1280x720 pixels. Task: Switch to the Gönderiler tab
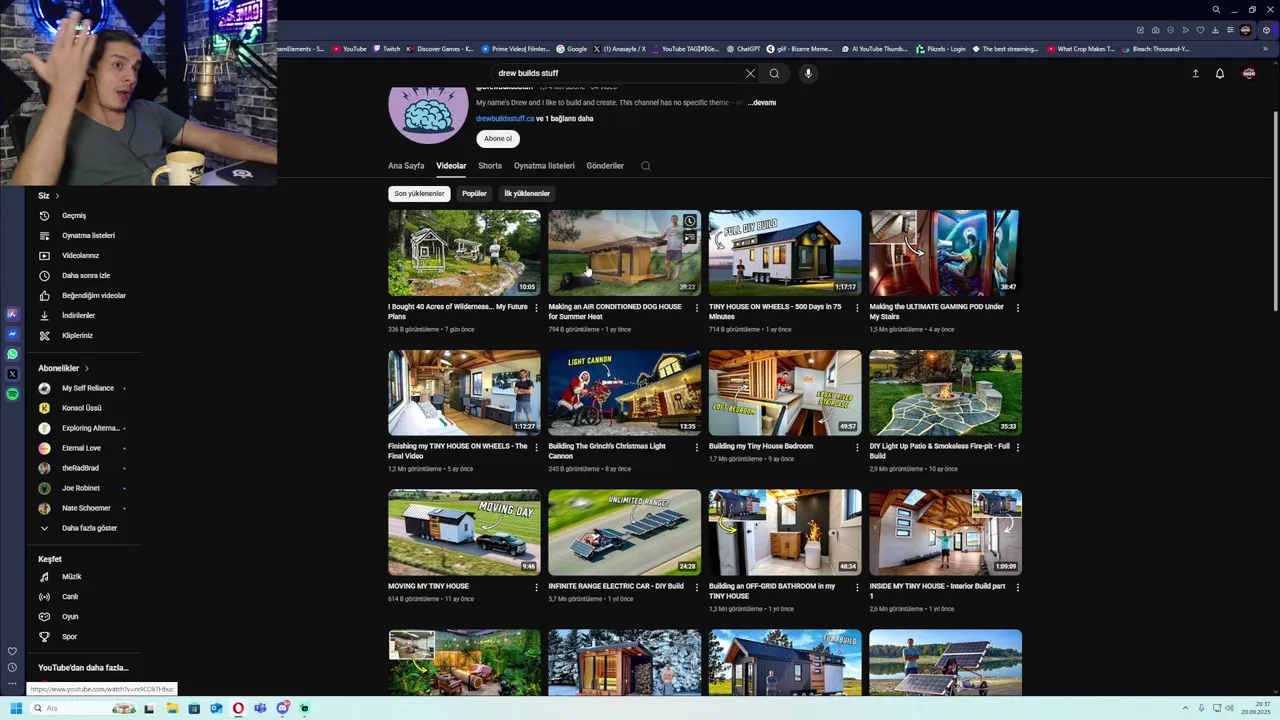pyautogui.click(x=605, y=166)
